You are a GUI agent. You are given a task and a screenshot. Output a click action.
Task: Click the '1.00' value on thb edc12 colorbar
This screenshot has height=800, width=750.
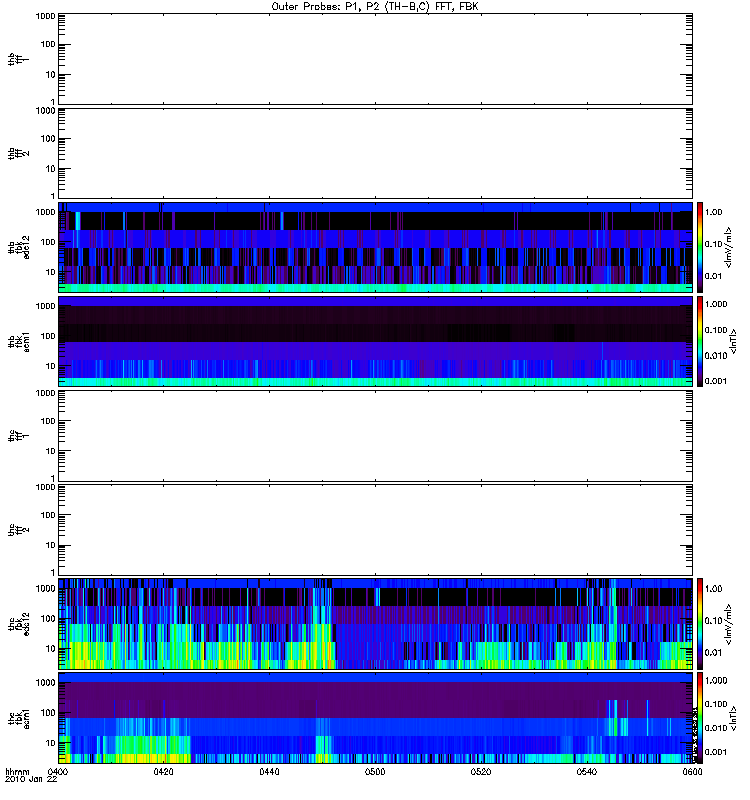pyautogui.click(x=714, y=212)
